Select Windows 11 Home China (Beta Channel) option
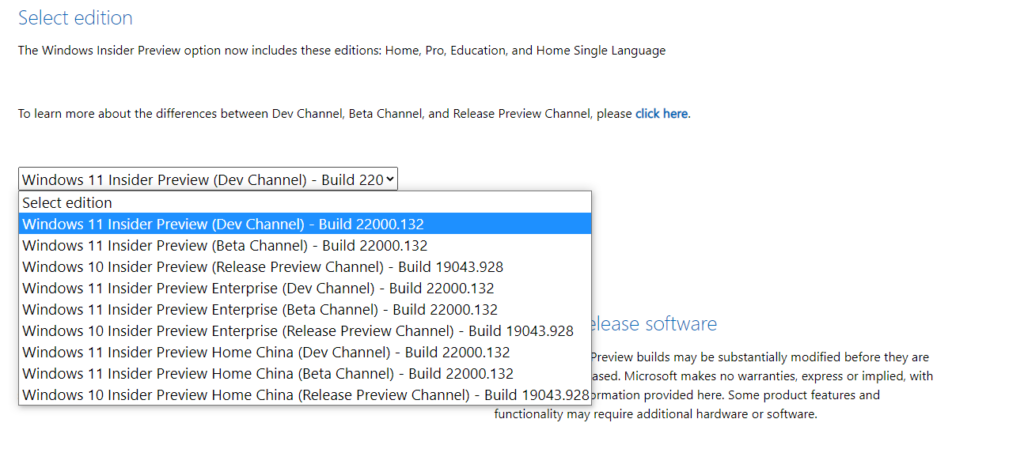 (305, 373)
